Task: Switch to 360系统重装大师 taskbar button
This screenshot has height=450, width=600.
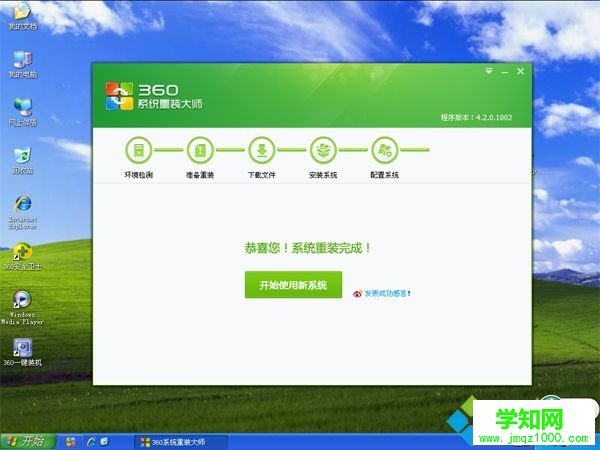Action: [x=180, y=442]
